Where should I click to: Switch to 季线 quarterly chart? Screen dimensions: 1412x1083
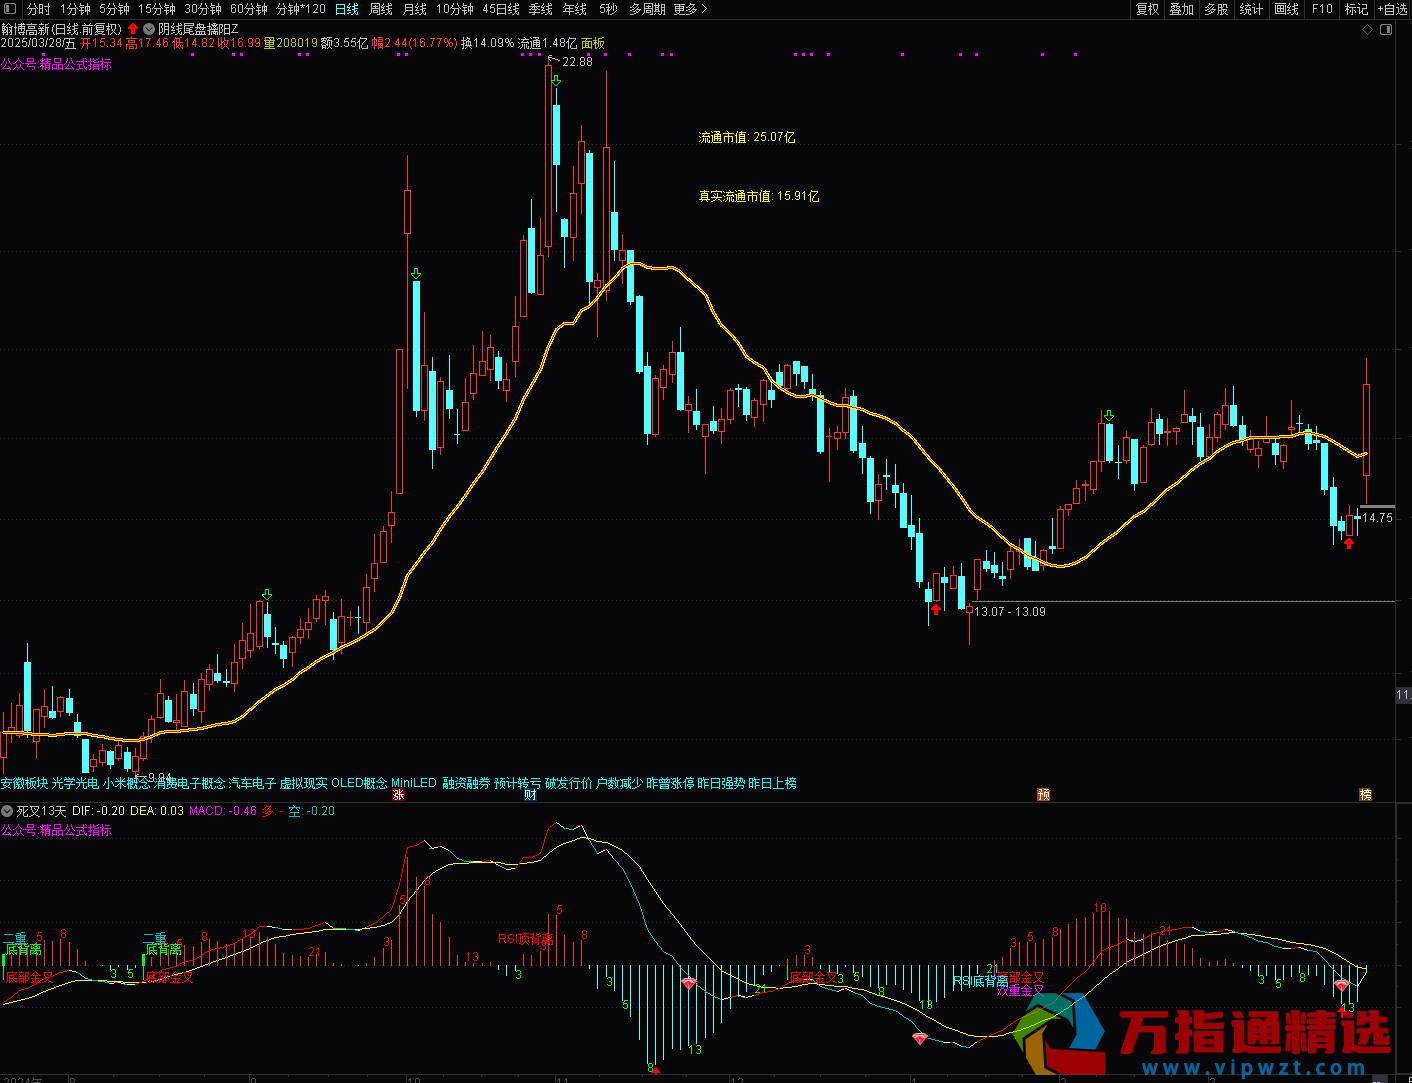click(x=541, y=9)
